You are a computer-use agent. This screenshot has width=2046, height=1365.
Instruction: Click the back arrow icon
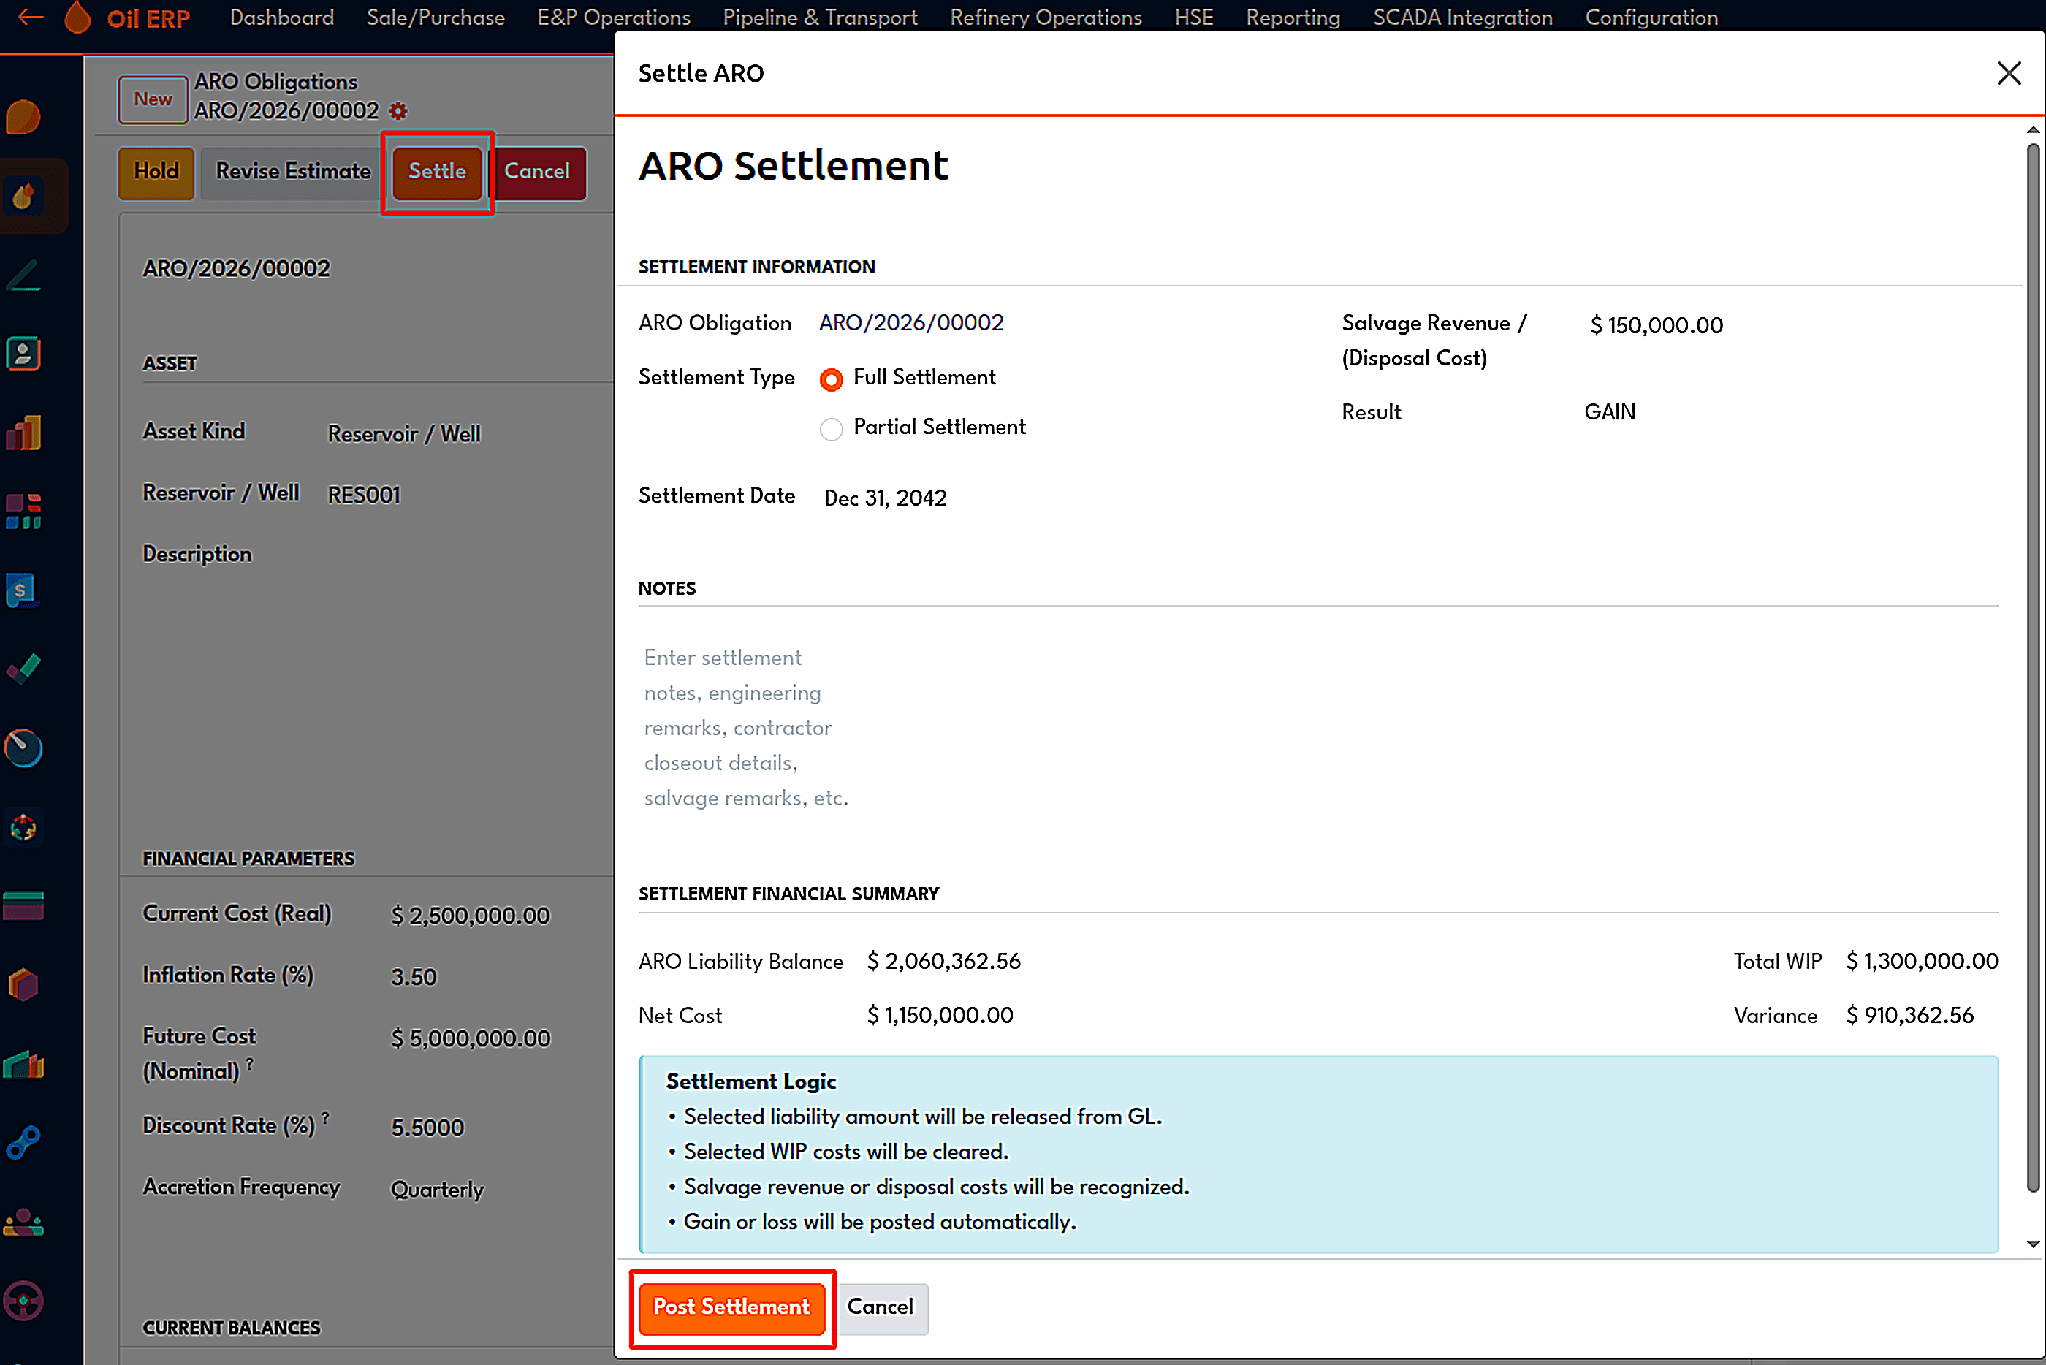point(31,18)
